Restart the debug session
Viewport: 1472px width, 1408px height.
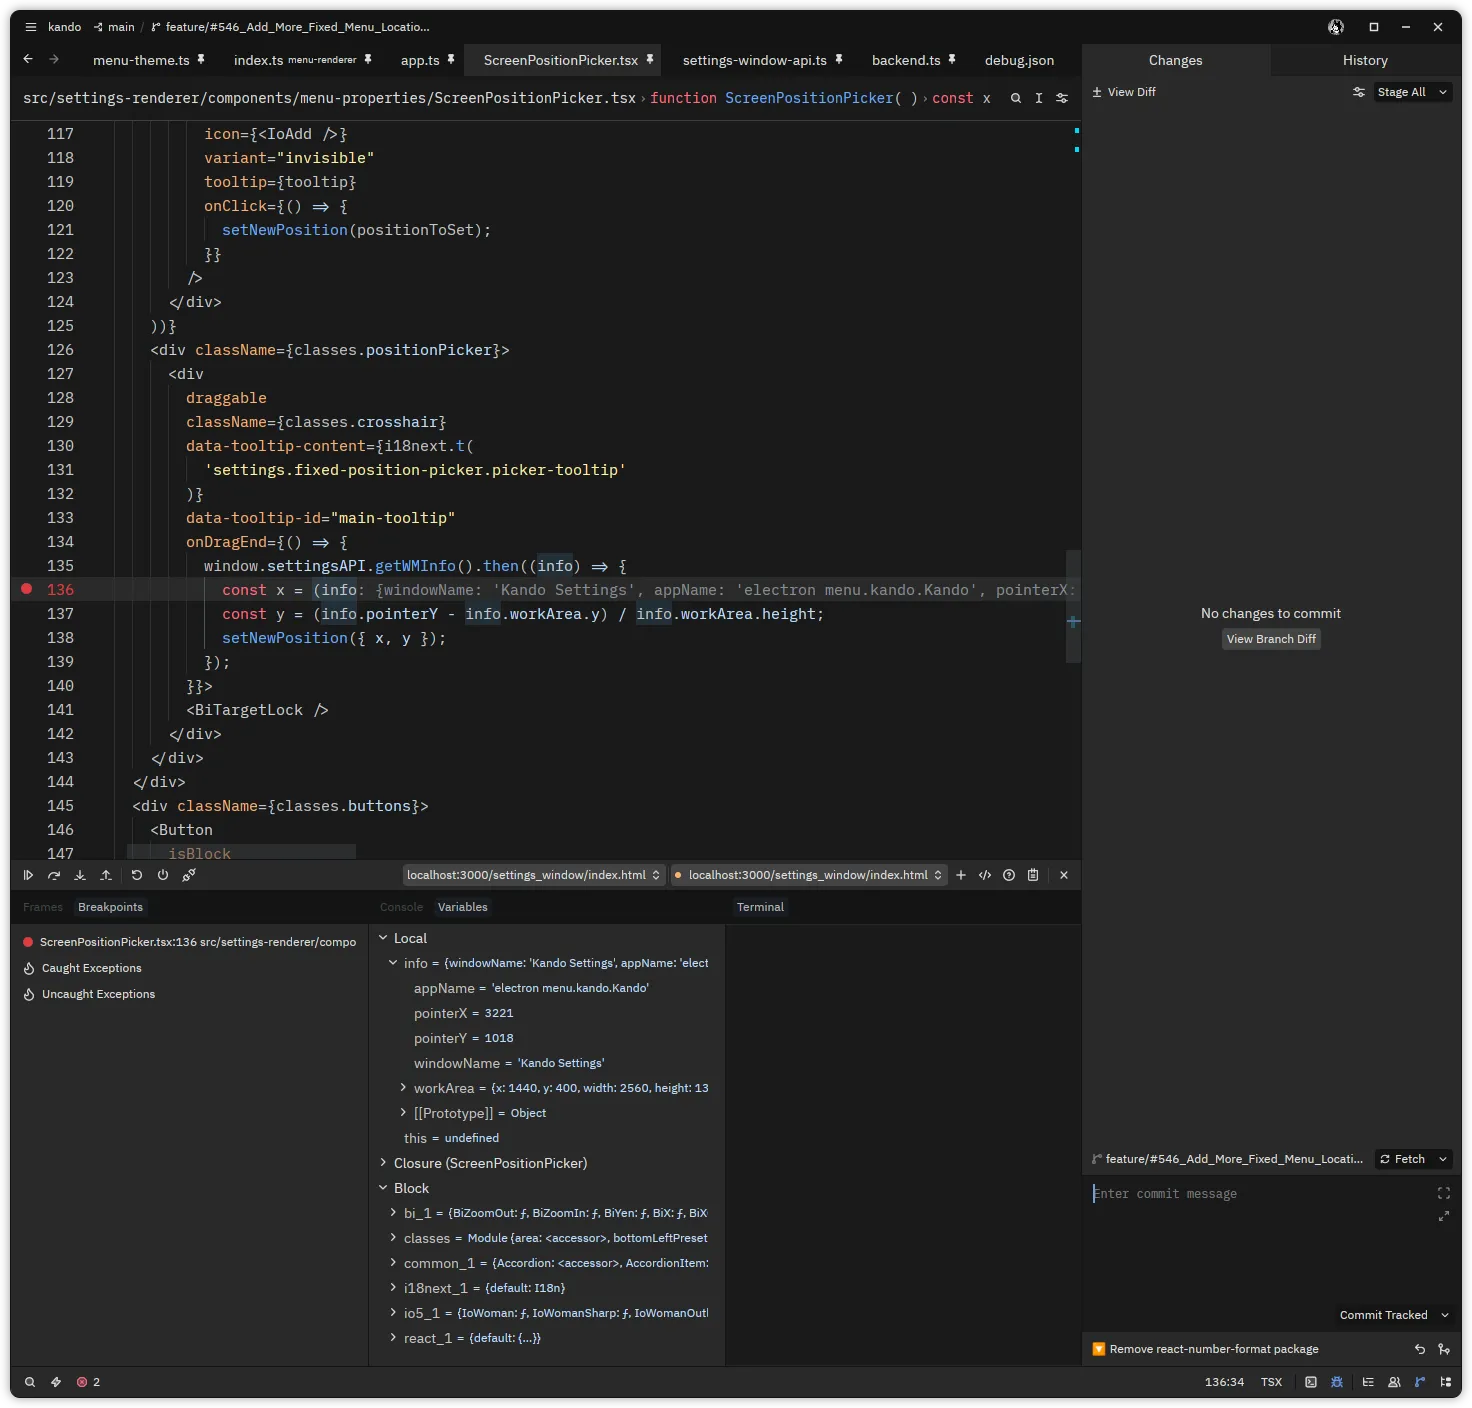coord(137,875)
